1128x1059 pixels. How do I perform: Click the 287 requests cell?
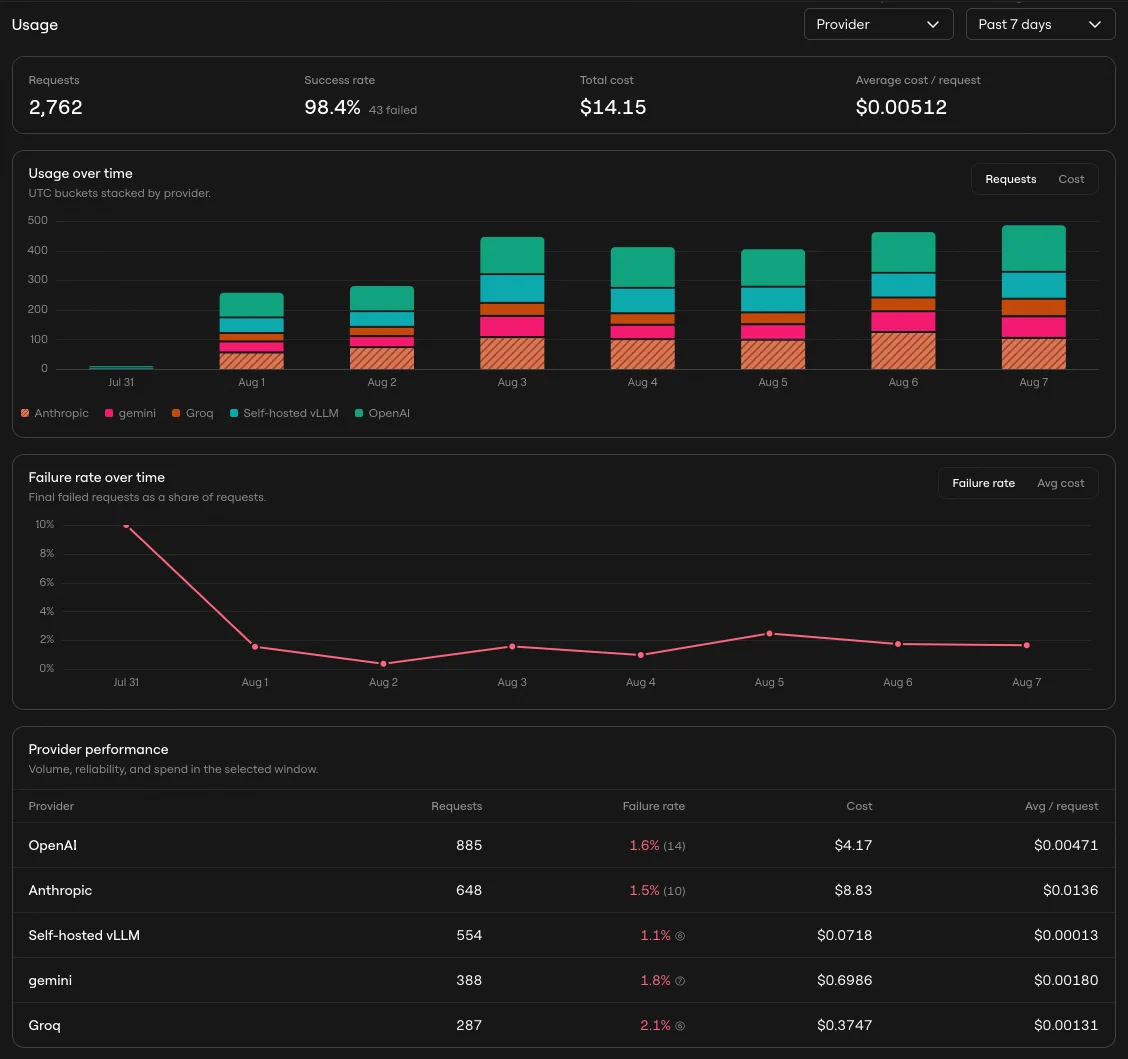tap(469, 1025)
